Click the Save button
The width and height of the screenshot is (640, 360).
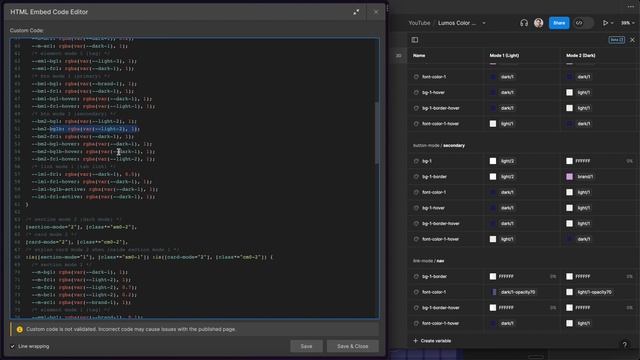pyautogui.click(x=306, y=346)
